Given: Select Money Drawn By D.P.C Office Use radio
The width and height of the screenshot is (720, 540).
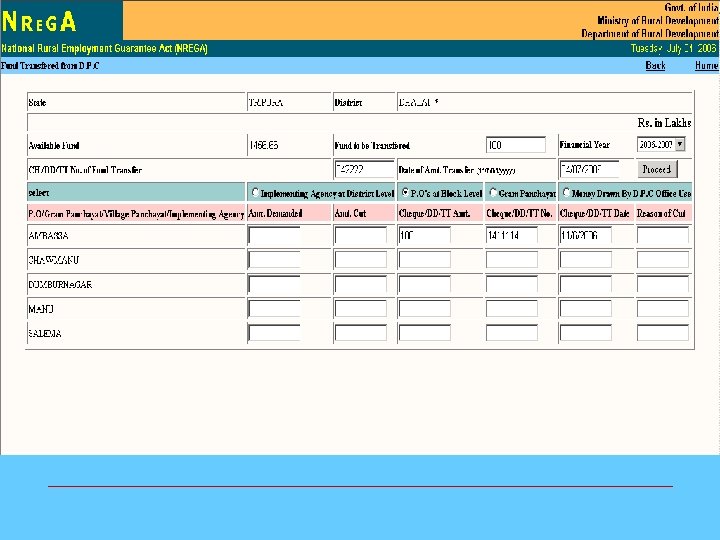Looking at the screenshot, I should tap(567, 192).
